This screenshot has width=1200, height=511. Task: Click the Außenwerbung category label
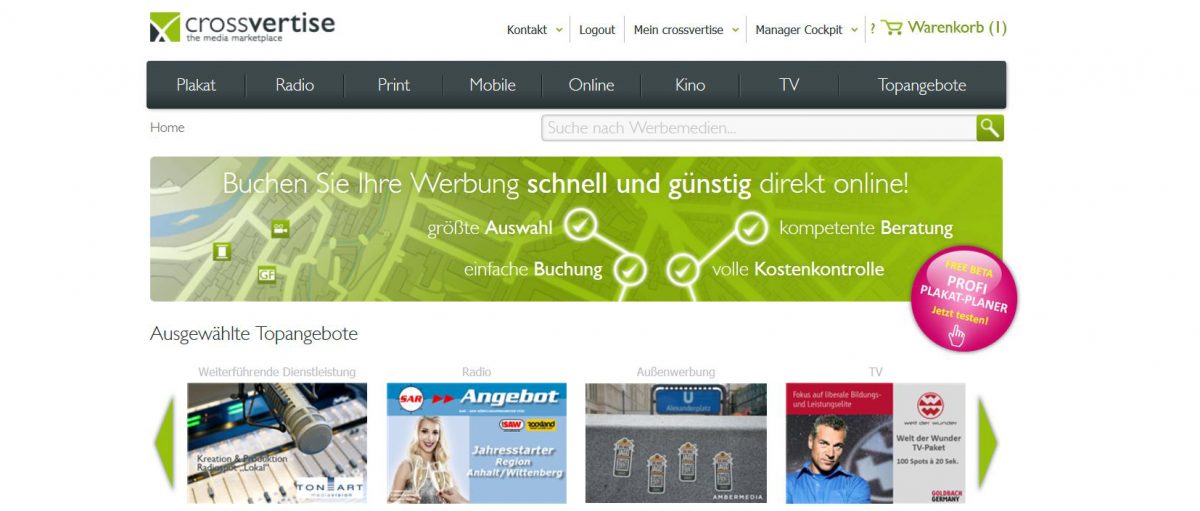676,372
